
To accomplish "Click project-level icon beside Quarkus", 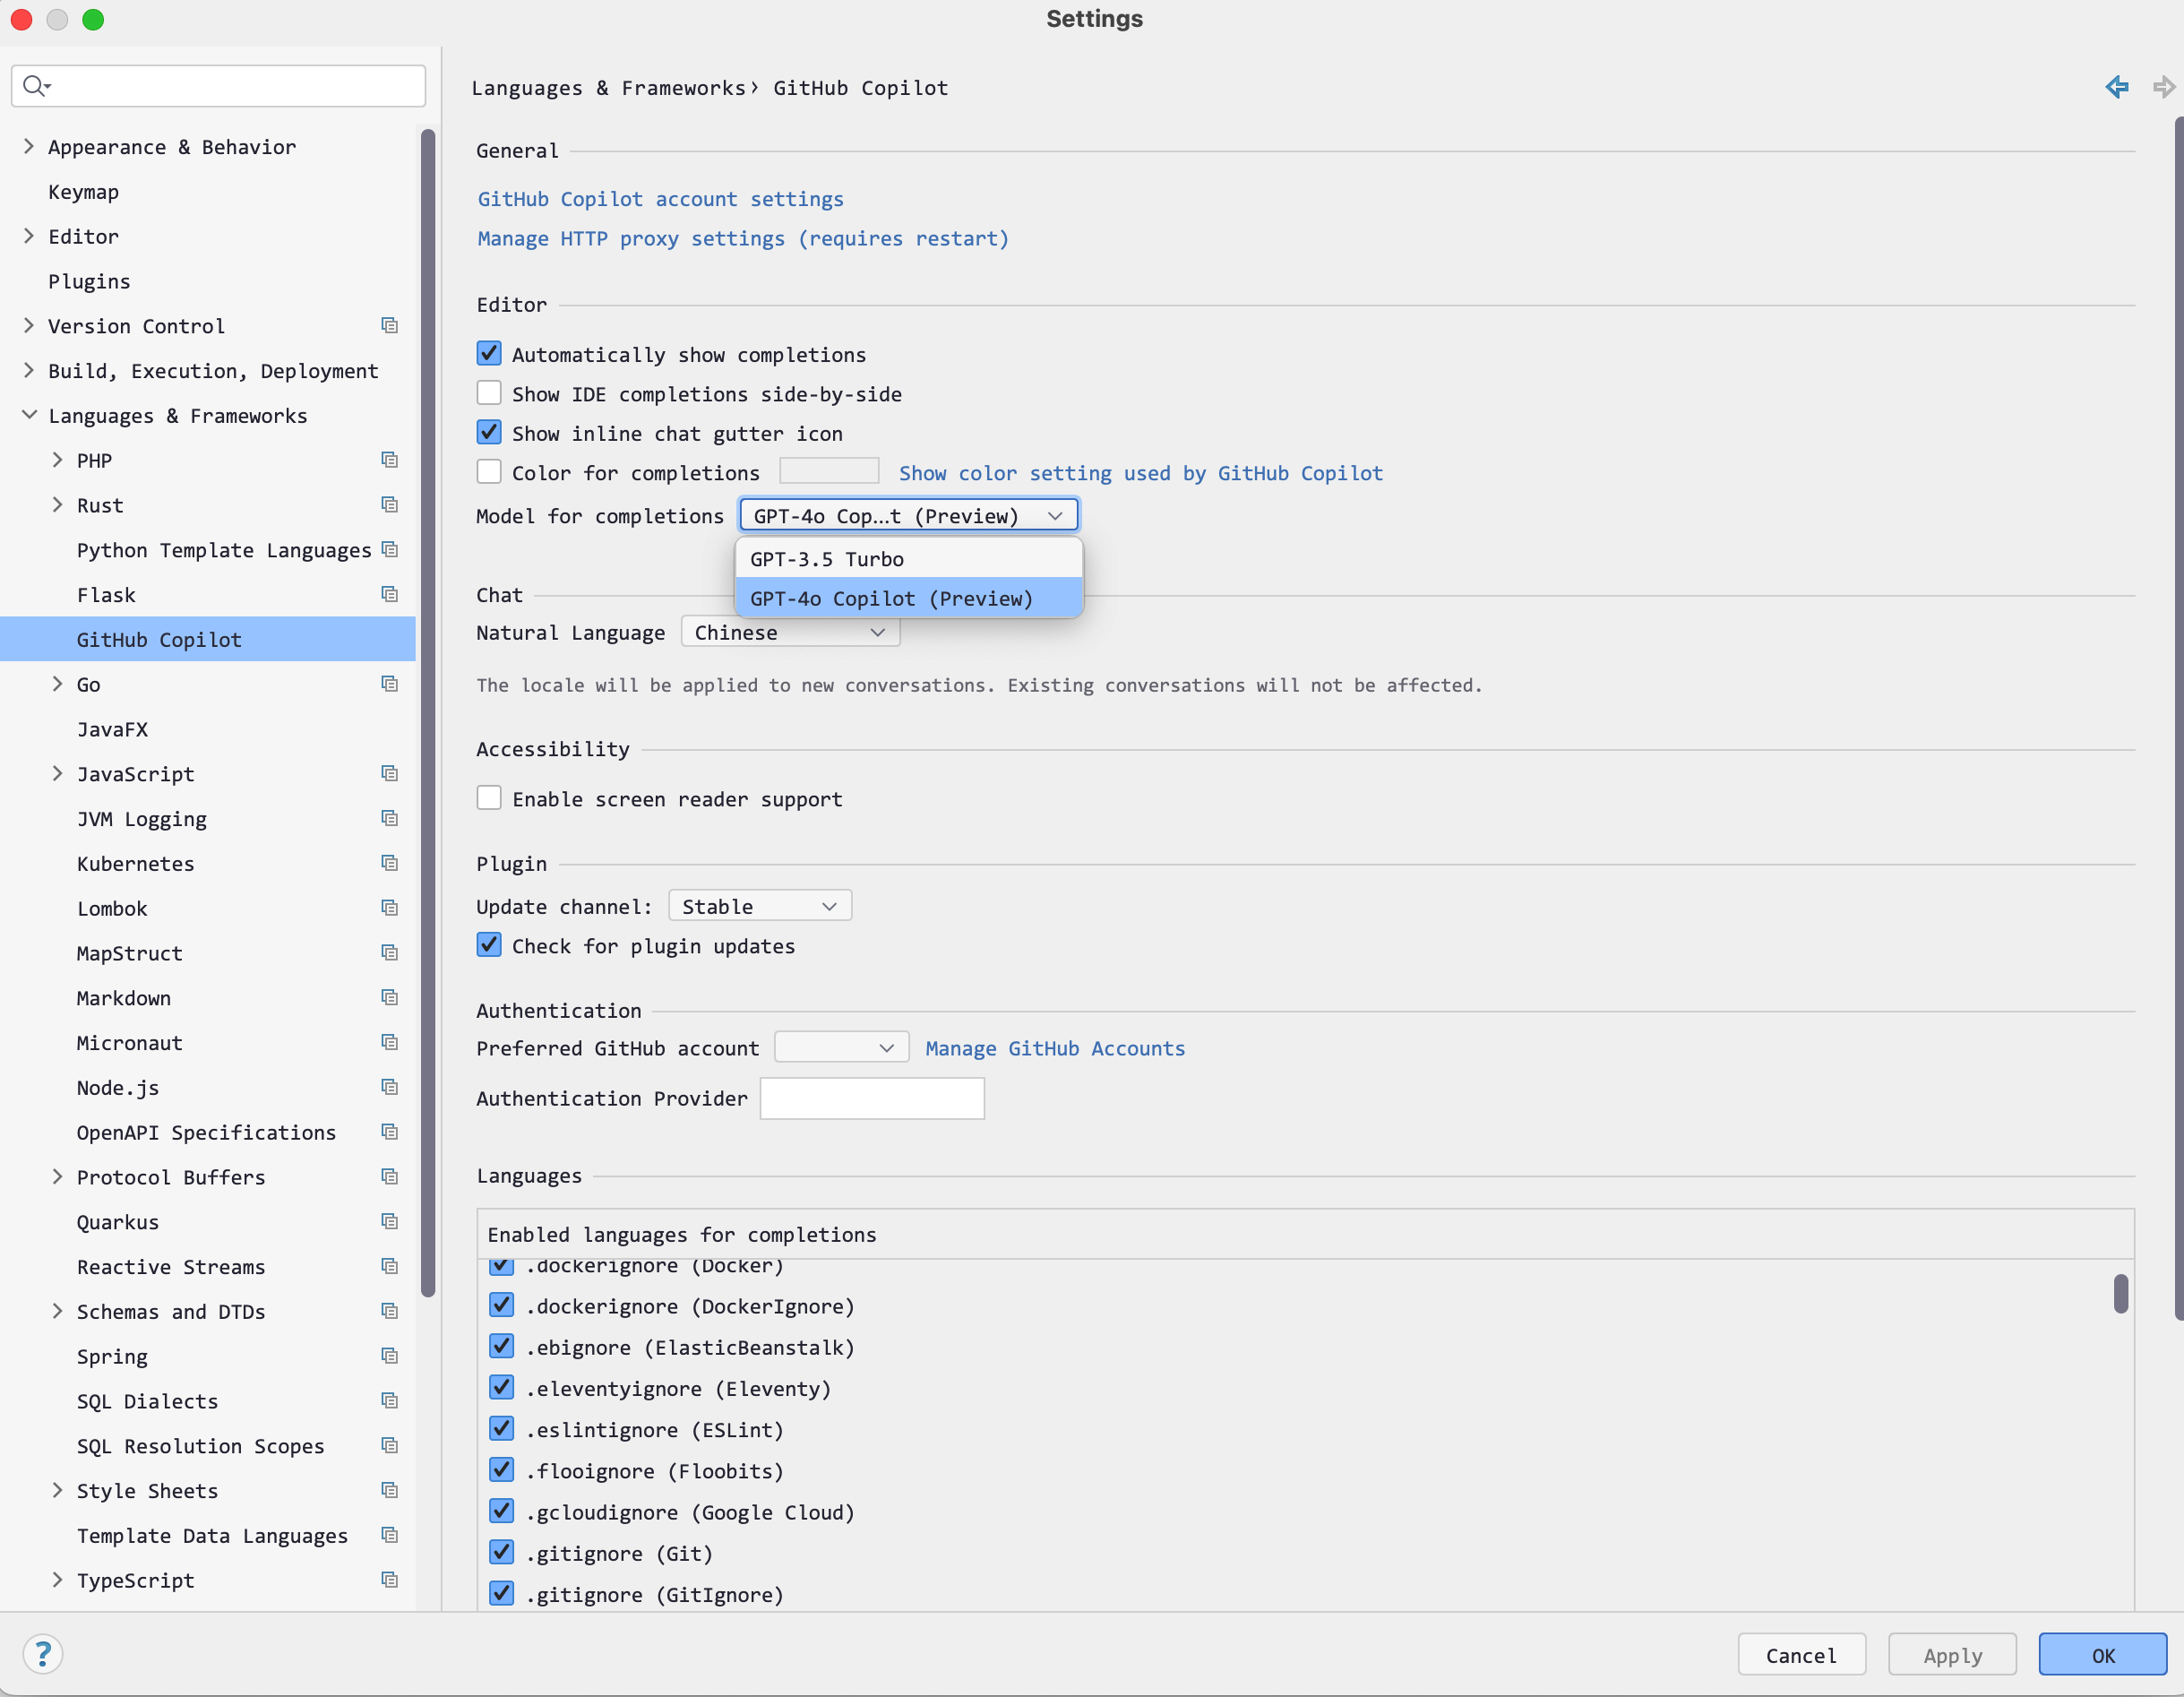I will pos(390,1222).
